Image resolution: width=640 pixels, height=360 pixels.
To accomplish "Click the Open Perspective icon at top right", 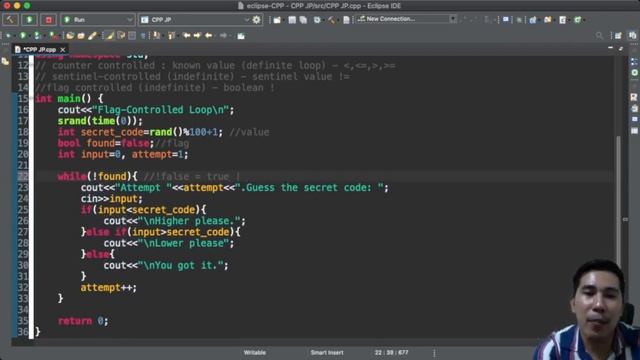I will [619, 36].
